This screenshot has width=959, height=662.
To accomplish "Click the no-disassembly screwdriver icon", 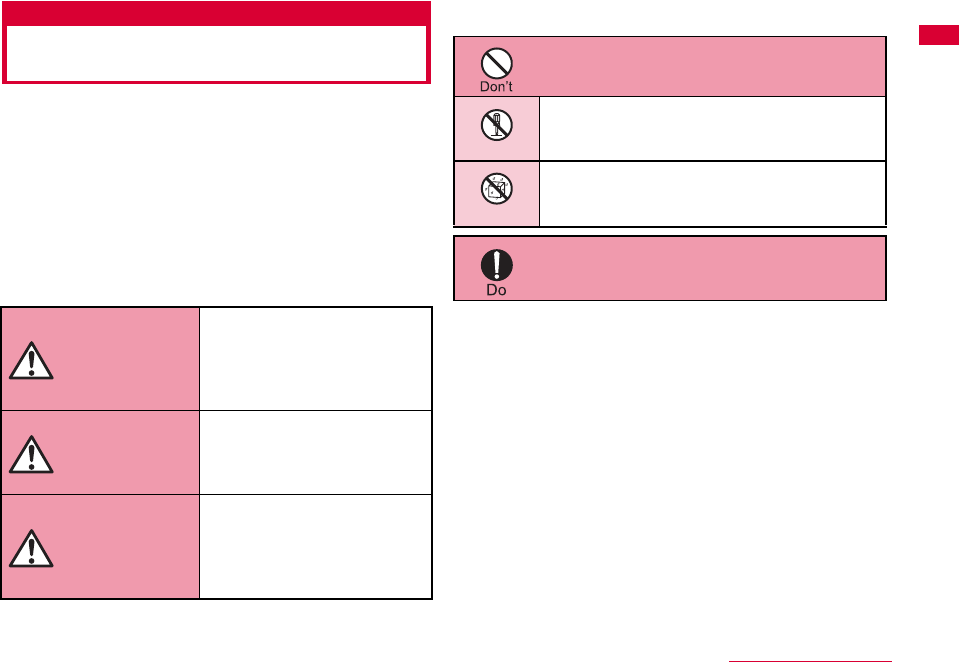I will 497,127.
